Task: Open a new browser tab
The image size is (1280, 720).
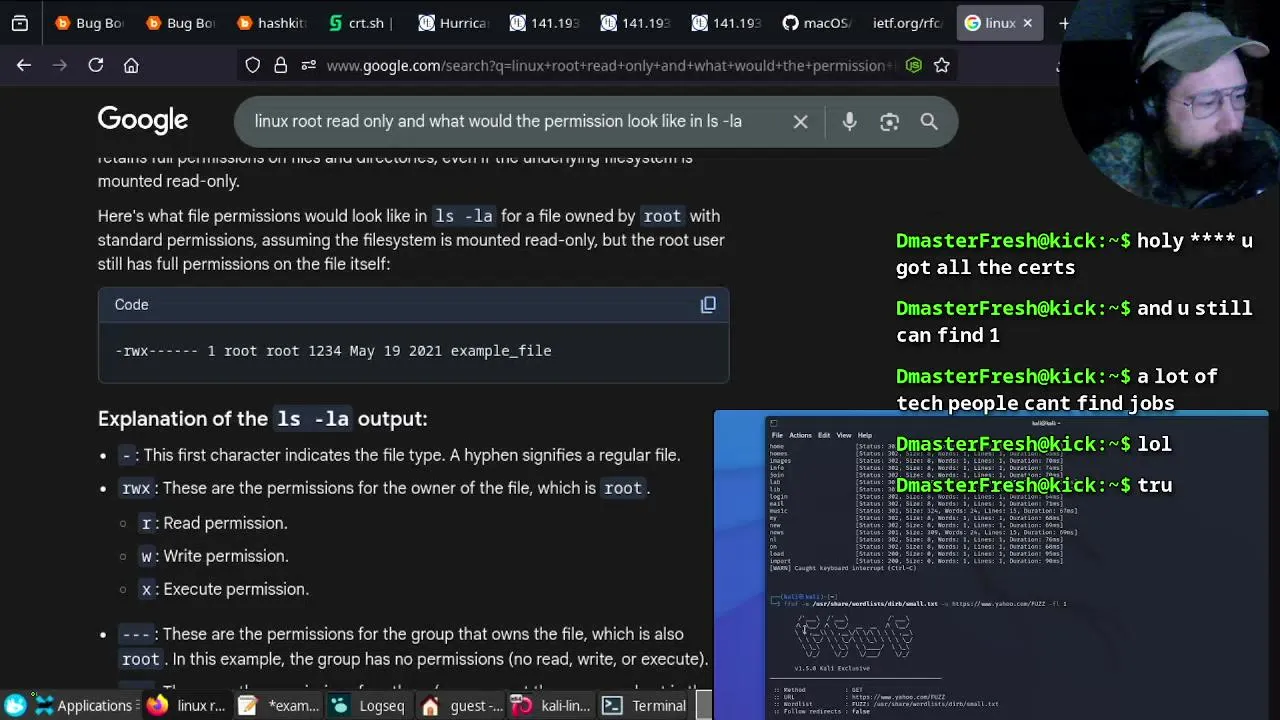Action: click(1064, 23)
